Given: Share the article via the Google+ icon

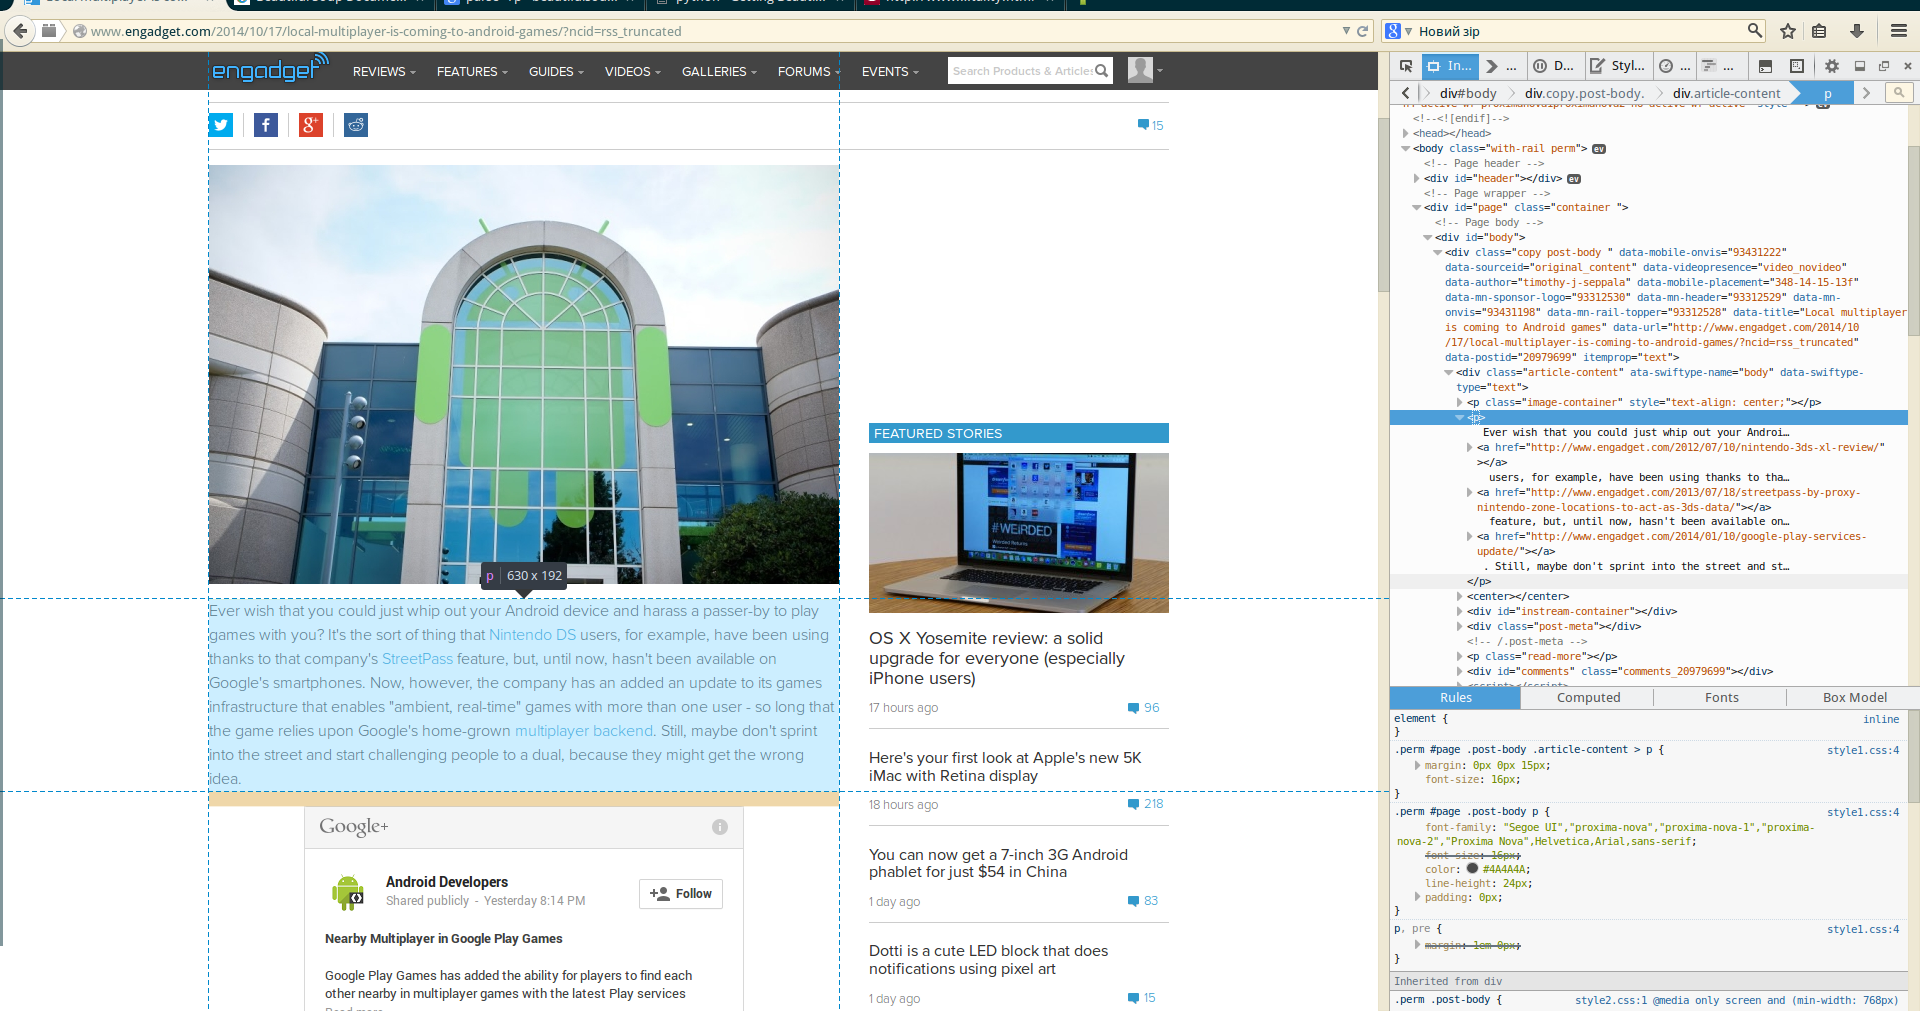Looking at the screenshot, I should click(311, 125).
